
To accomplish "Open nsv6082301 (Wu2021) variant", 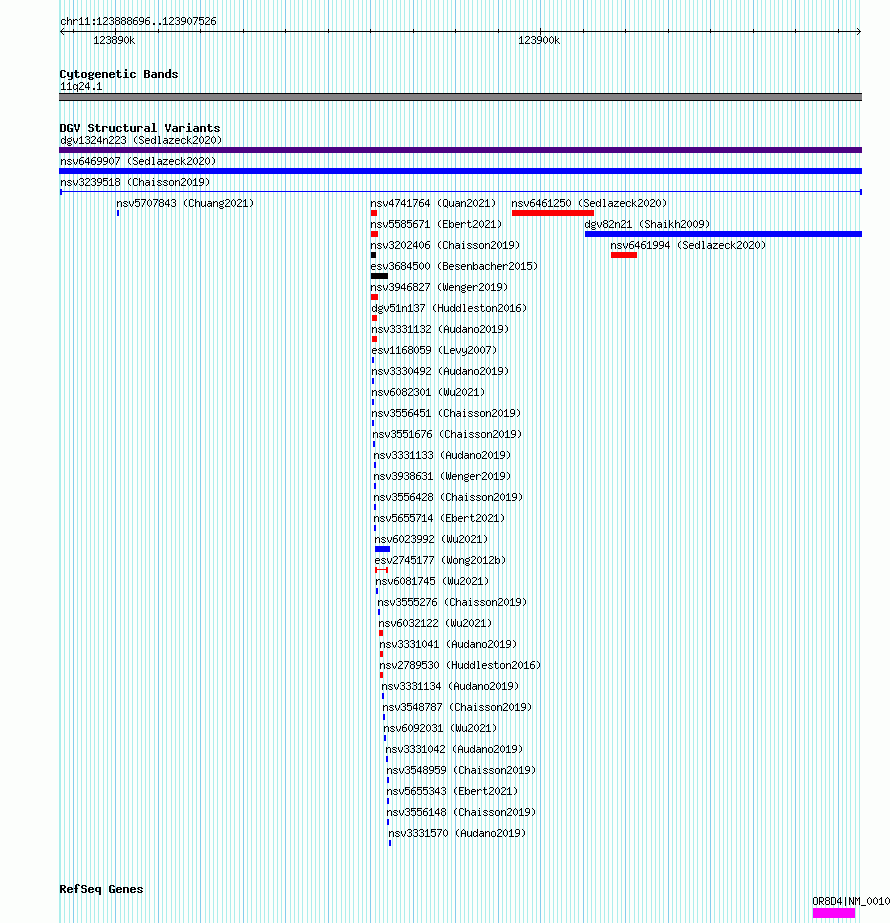I will (429, 392).
